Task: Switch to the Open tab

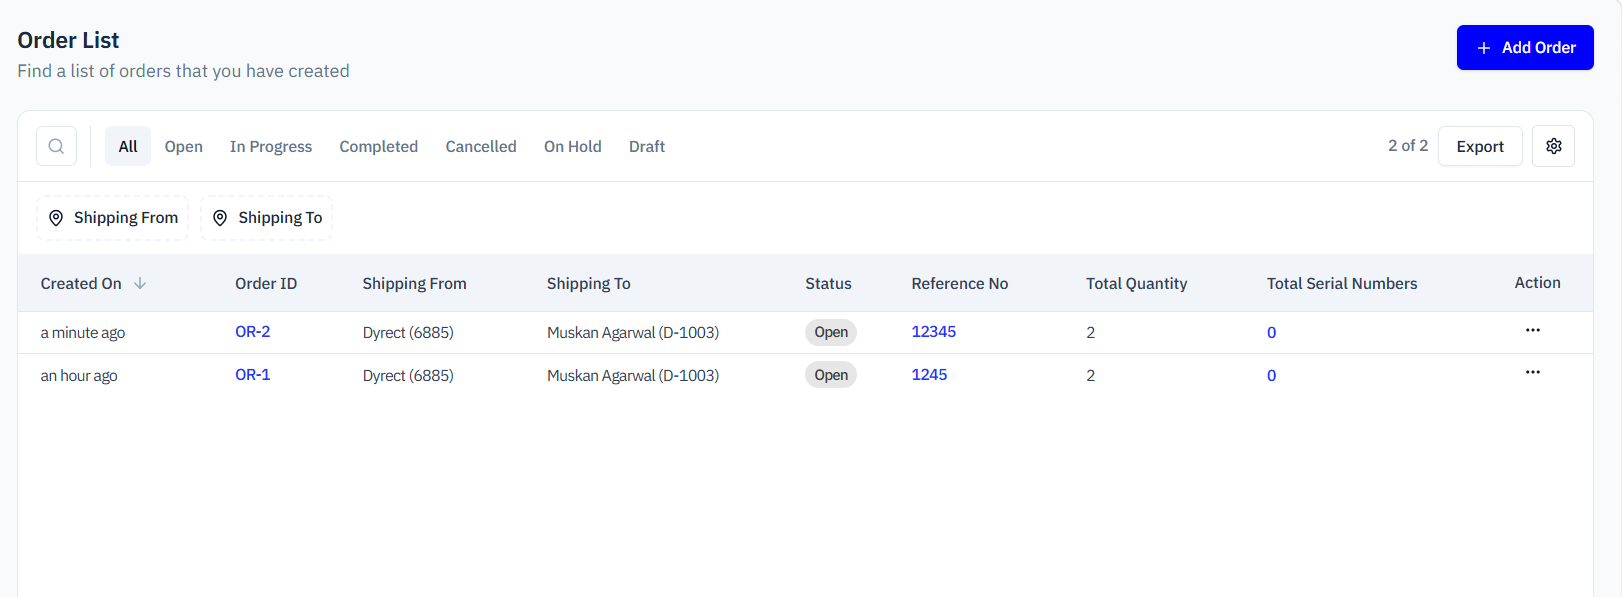Action: point(184,146)
